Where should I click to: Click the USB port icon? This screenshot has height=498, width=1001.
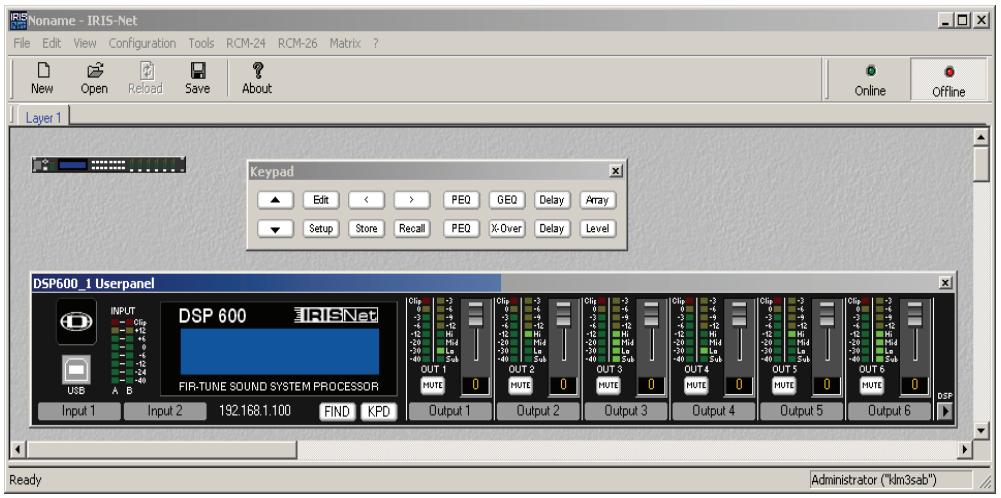click(76, 369)
